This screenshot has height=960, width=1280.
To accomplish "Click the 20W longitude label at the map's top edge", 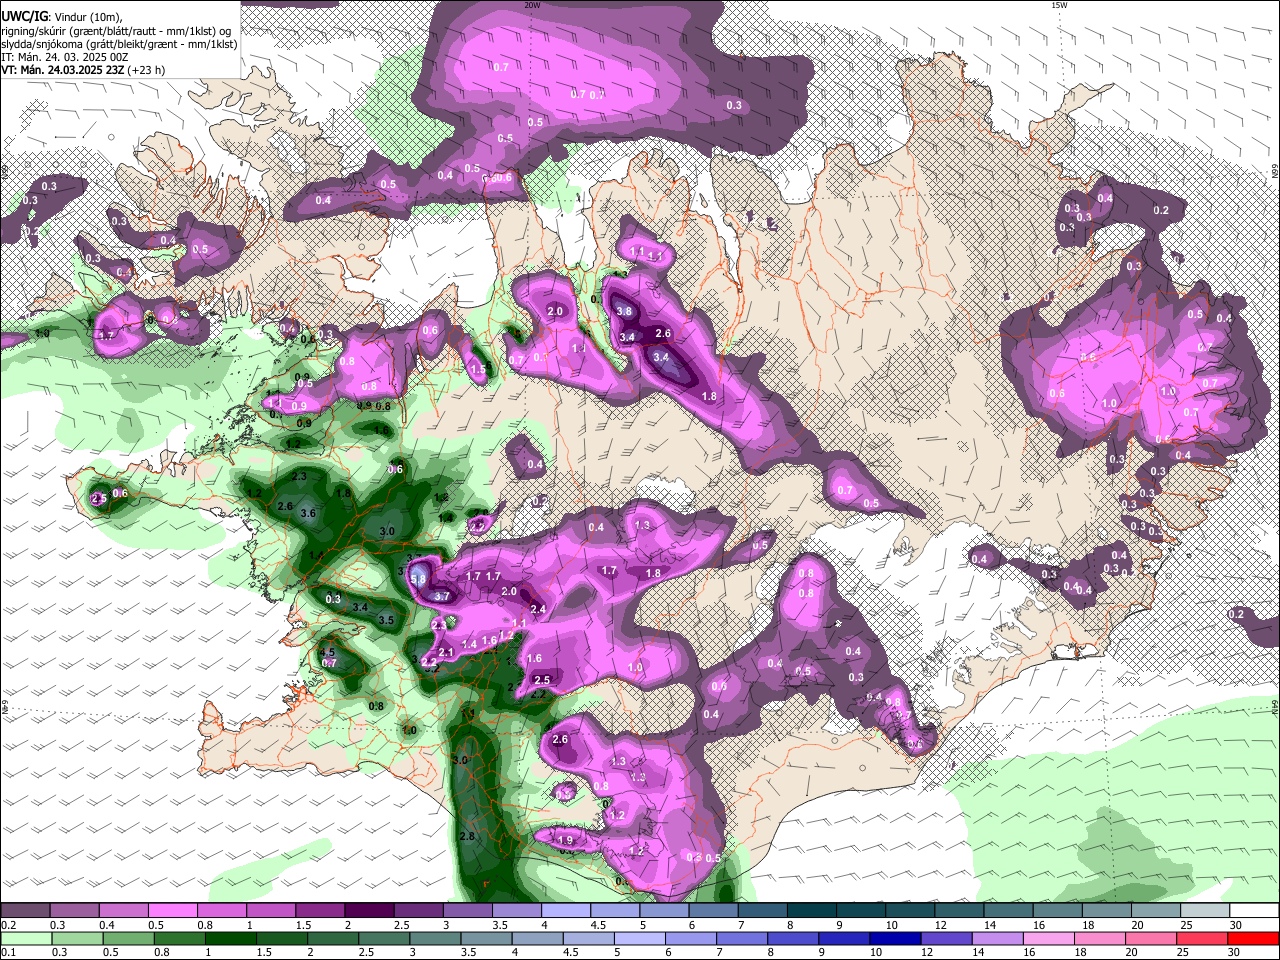I will click(x=532, y=5).
